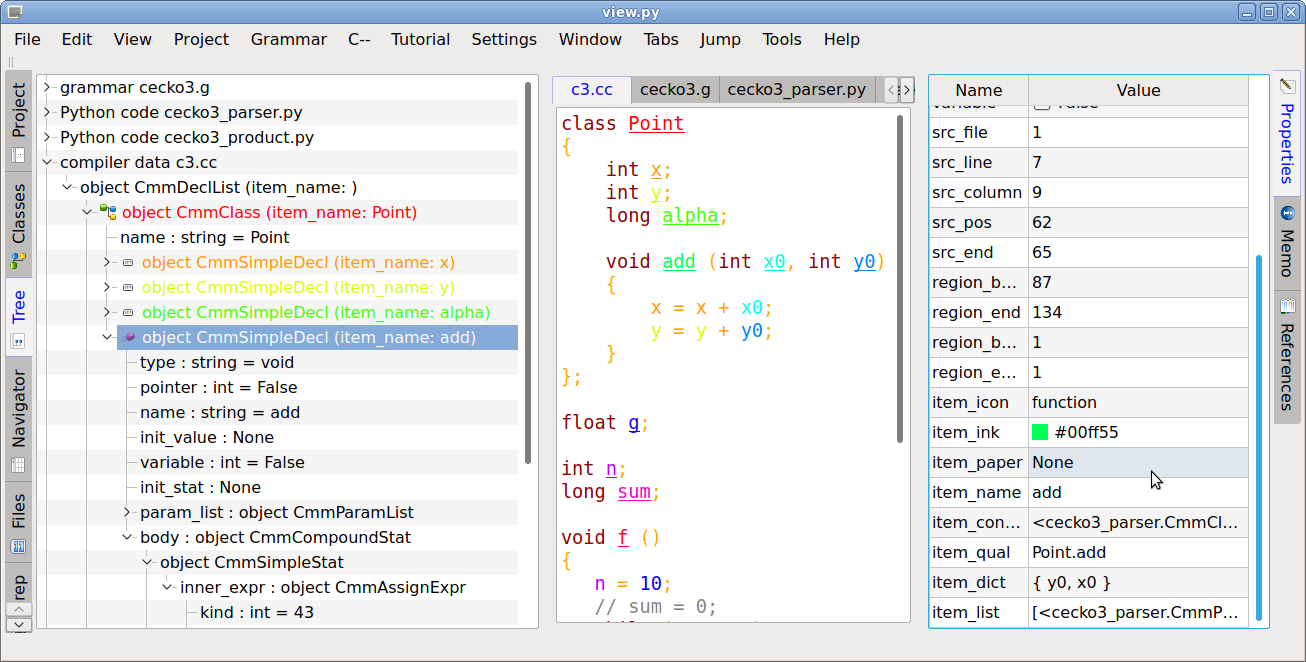The height and width of the screenshot is (662, 1306).
Task: Switch to the cecko3.g editor tab
Action: click(x=675, y=89)
